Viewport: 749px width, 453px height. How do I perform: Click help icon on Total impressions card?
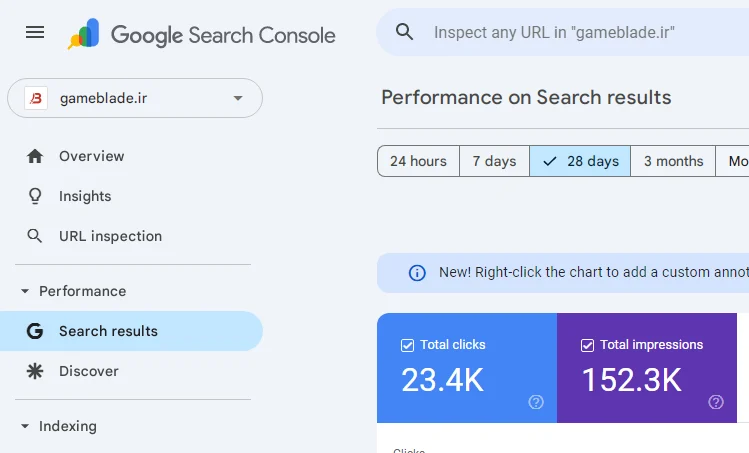(x=716, y=402)
